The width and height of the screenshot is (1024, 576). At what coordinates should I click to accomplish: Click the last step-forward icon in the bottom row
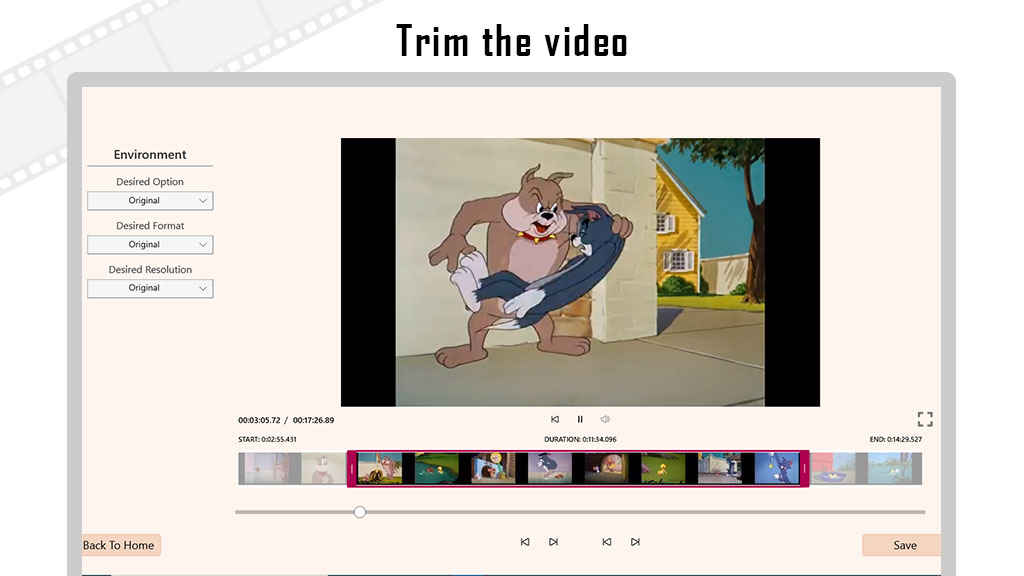click(635, 542)
